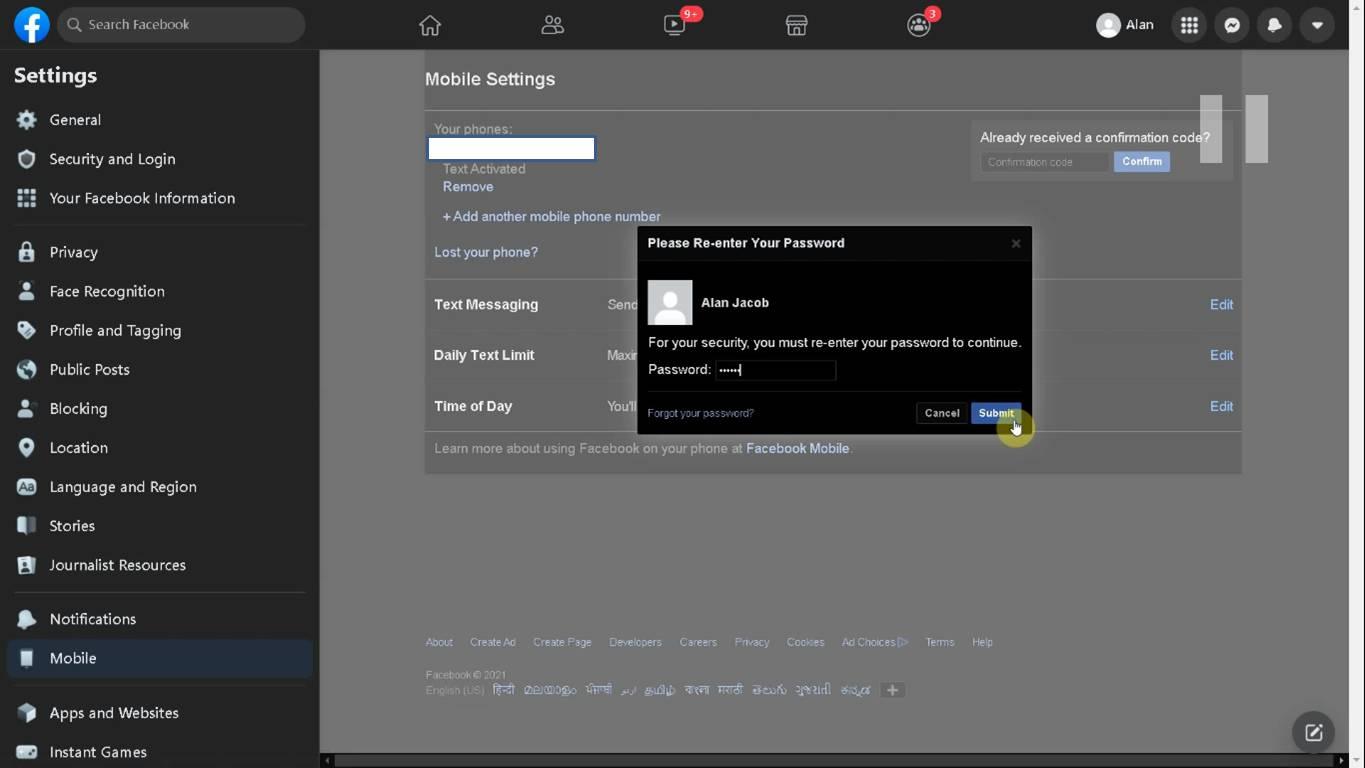1365x768 pixels.
Task: Open the Create Page footer link
Action: pos(562,642)
